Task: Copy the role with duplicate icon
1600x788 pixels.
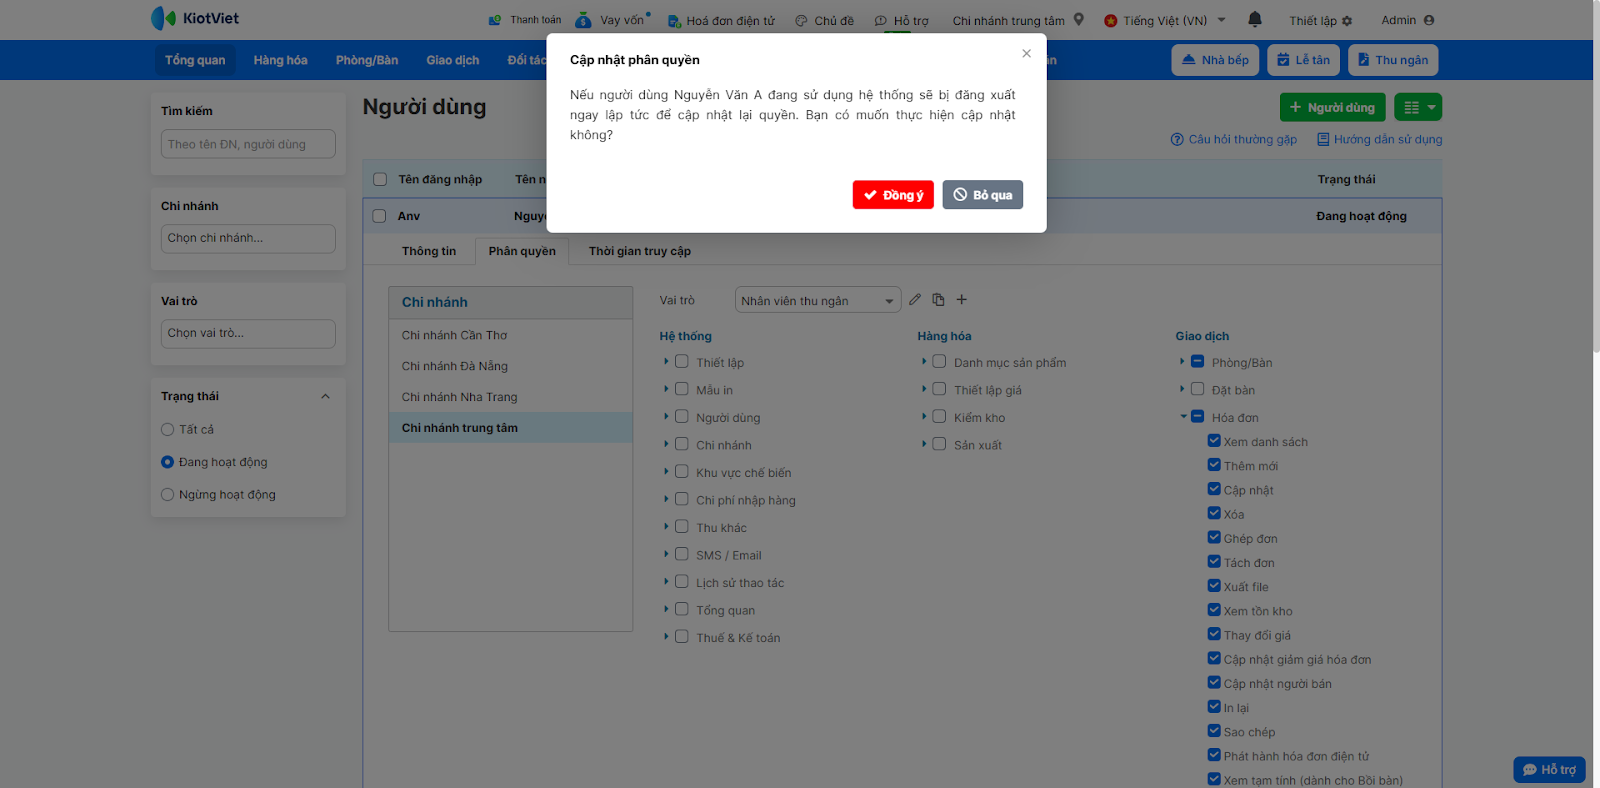Action: coord(938,299)
